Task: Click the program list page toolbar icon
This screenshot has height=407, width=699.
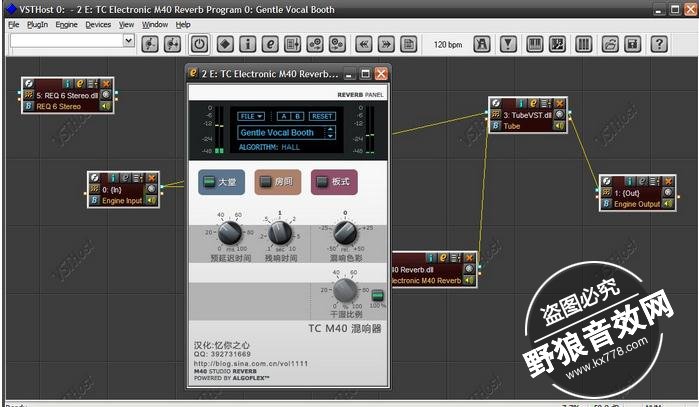Action: pyautogui.click(x=408, y=44)
